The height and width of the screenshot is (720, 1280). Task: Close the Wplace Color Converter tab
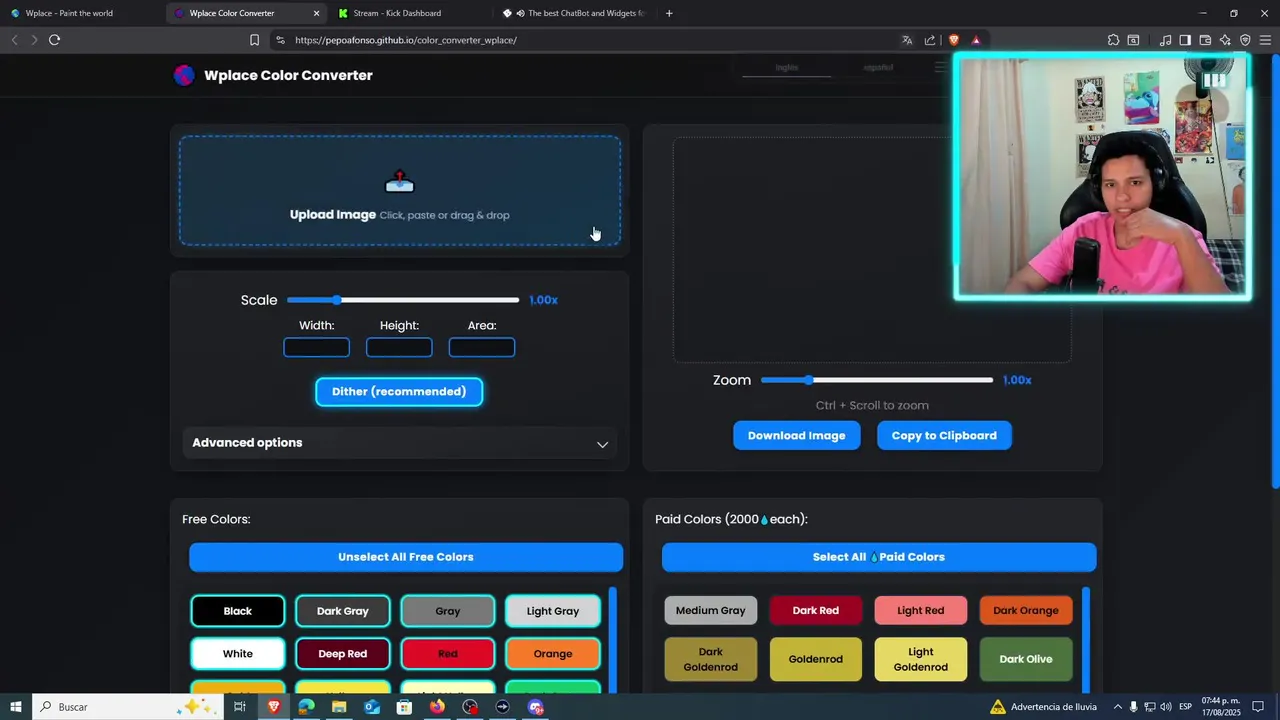coord(317,13)
